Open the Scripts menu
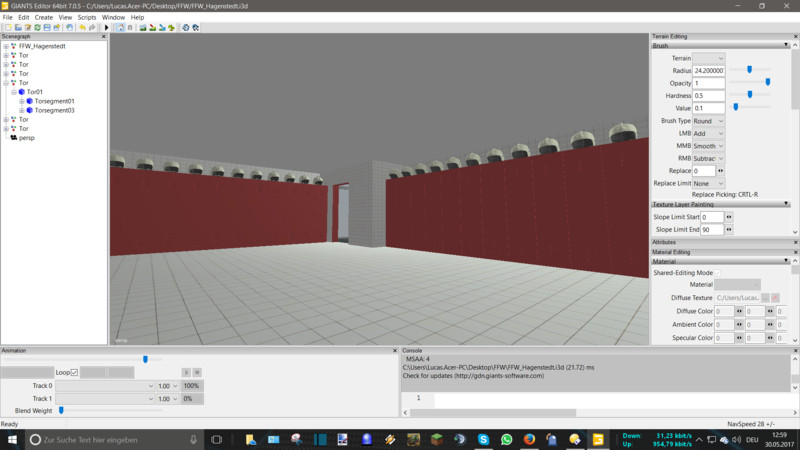800x450 pixels. click(x=86, y=17)
